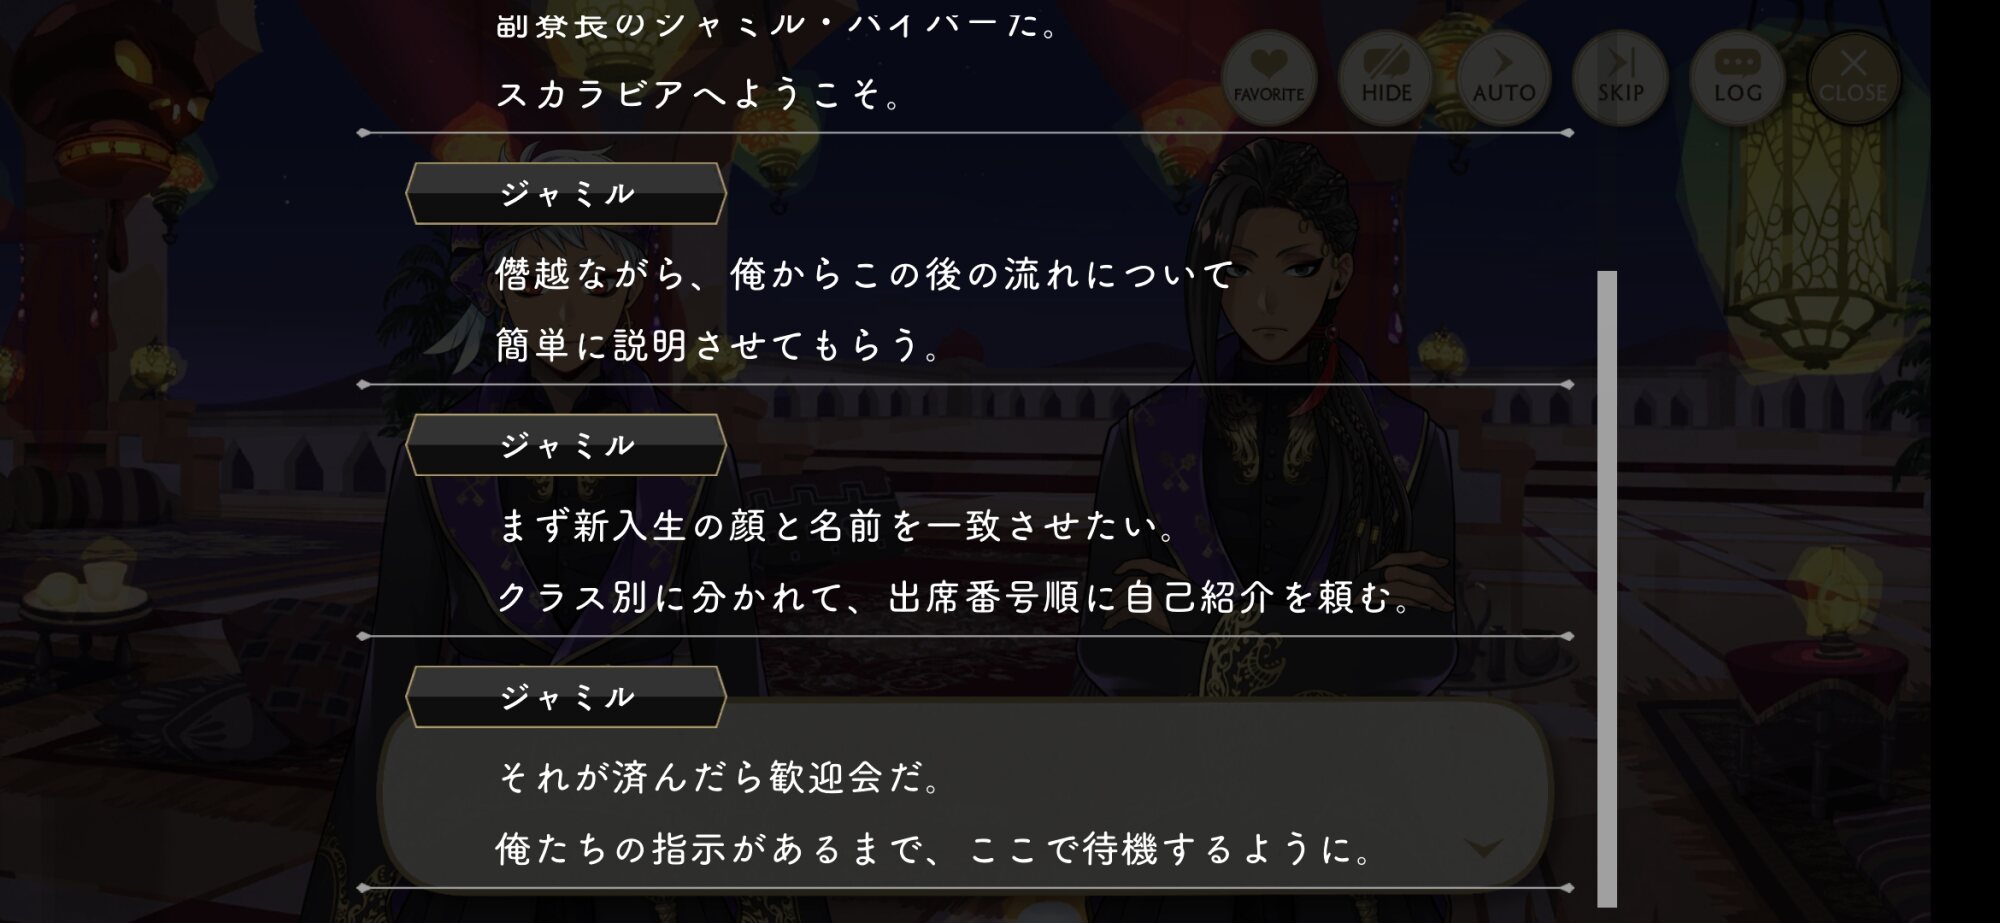
Task: Tap the down chevron in last dialogue box
Action: (1482, 848)
